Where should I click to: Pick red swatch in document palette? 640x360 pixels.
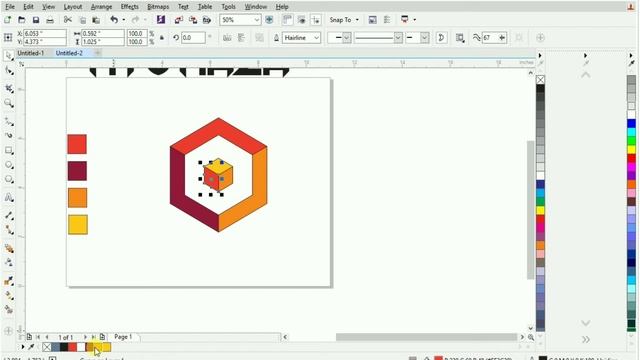73,347
